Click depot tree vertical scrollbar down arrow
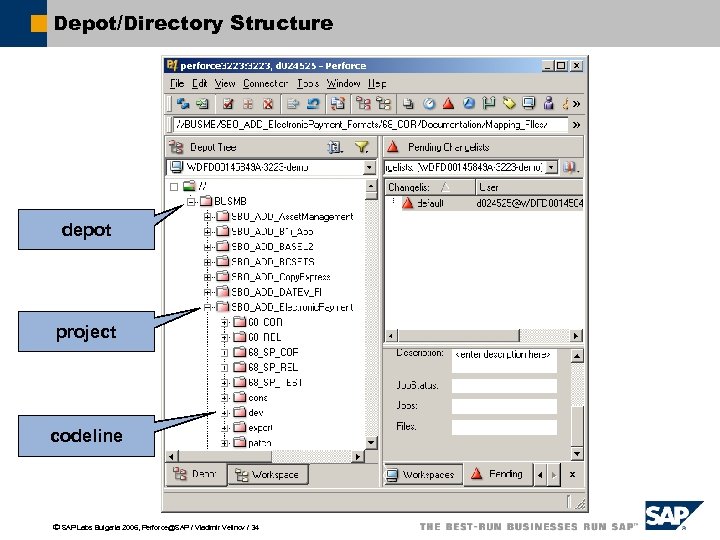The image size is (720, 540). pos(371,443)
